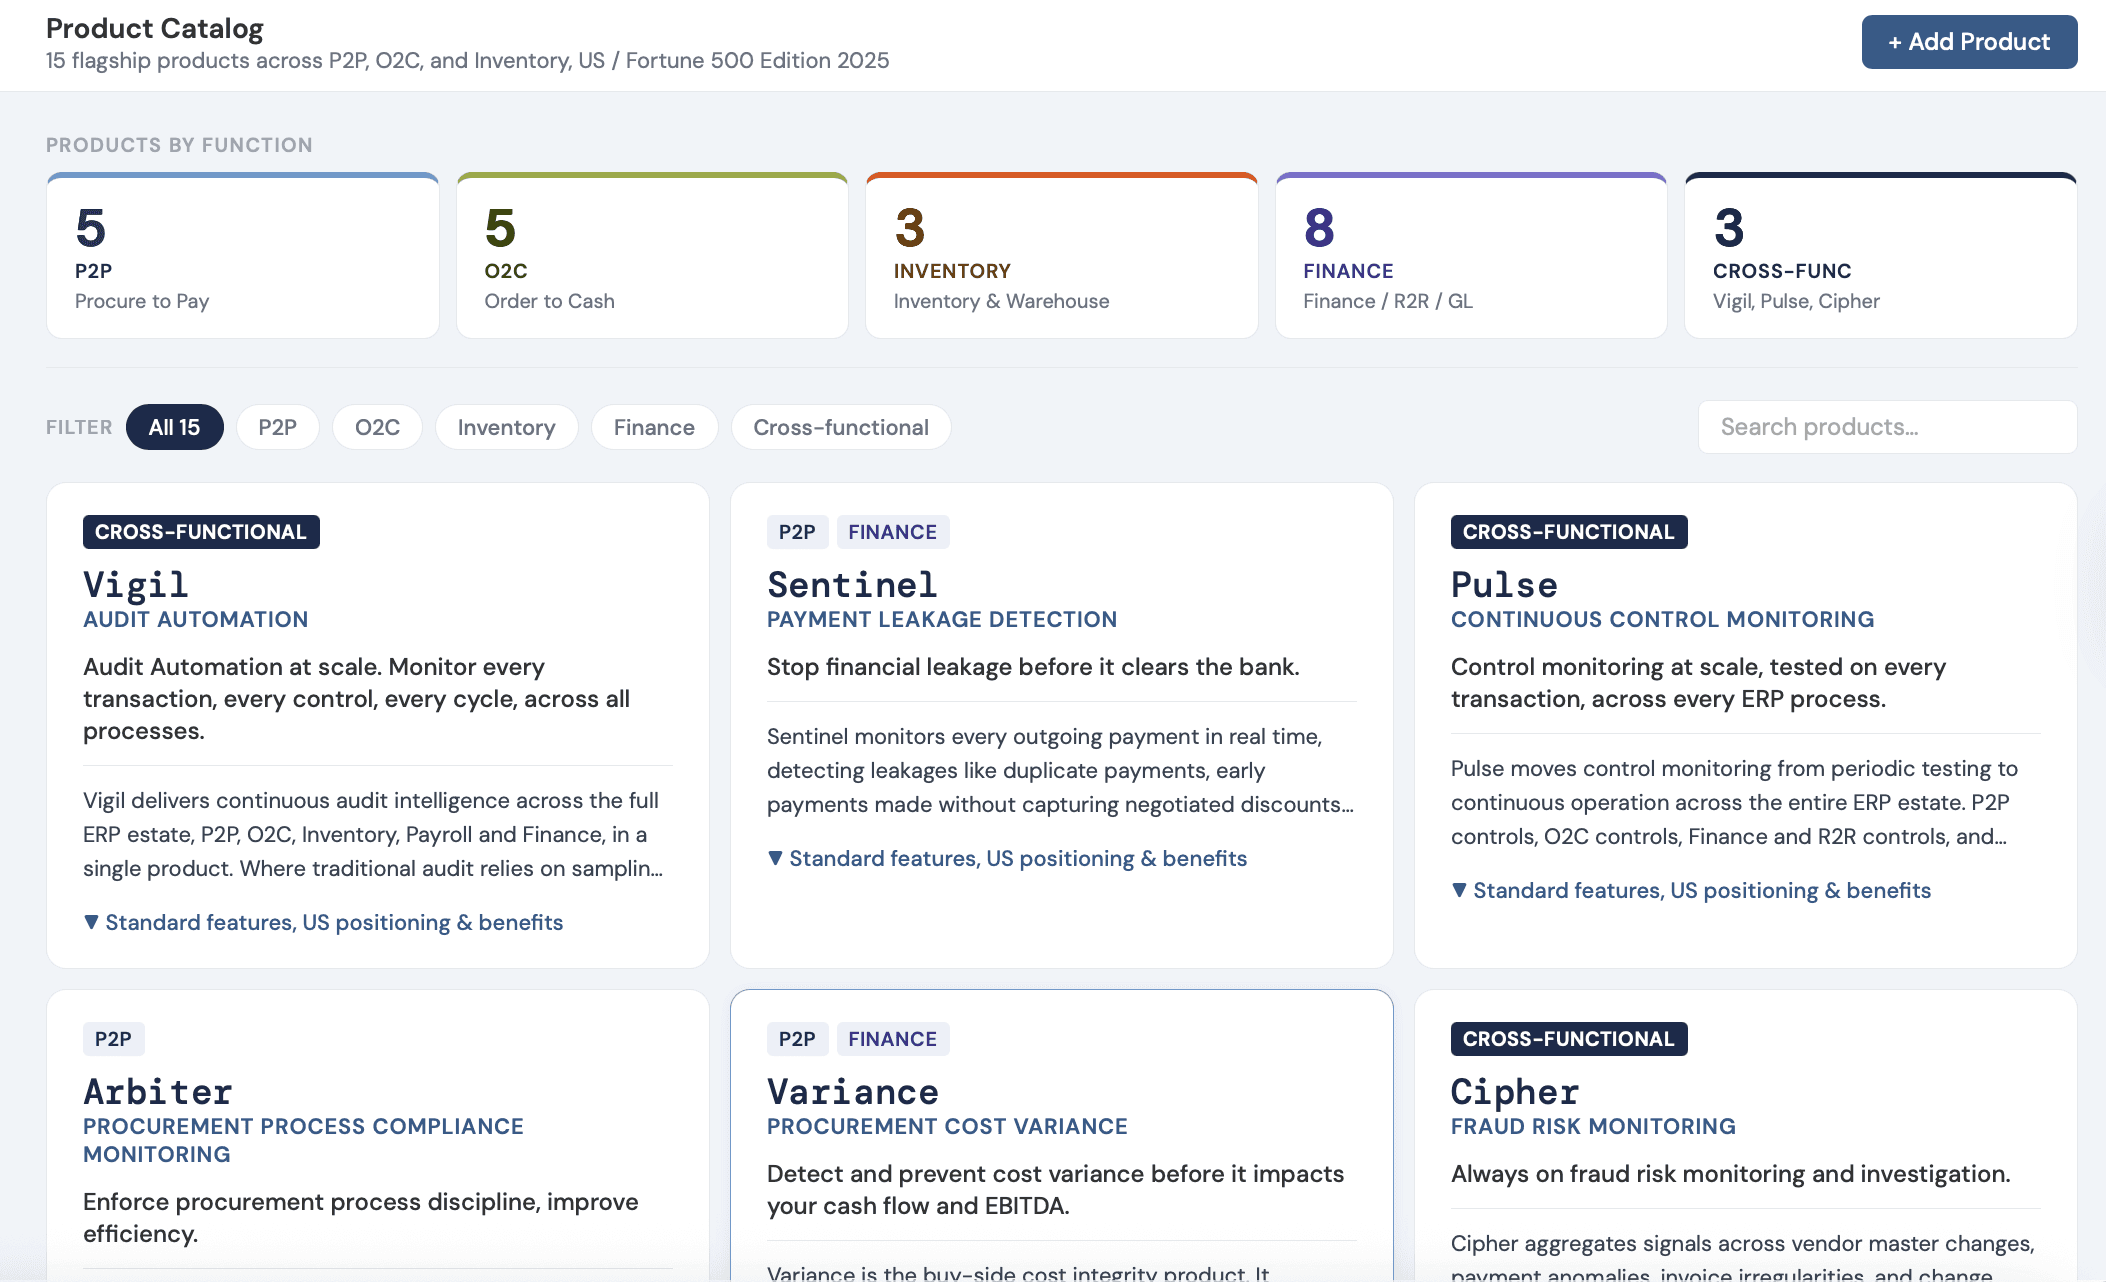Focus the Search products field
The image size is (2106, 1282).
pyautogui.click(x=1886, y=427)
